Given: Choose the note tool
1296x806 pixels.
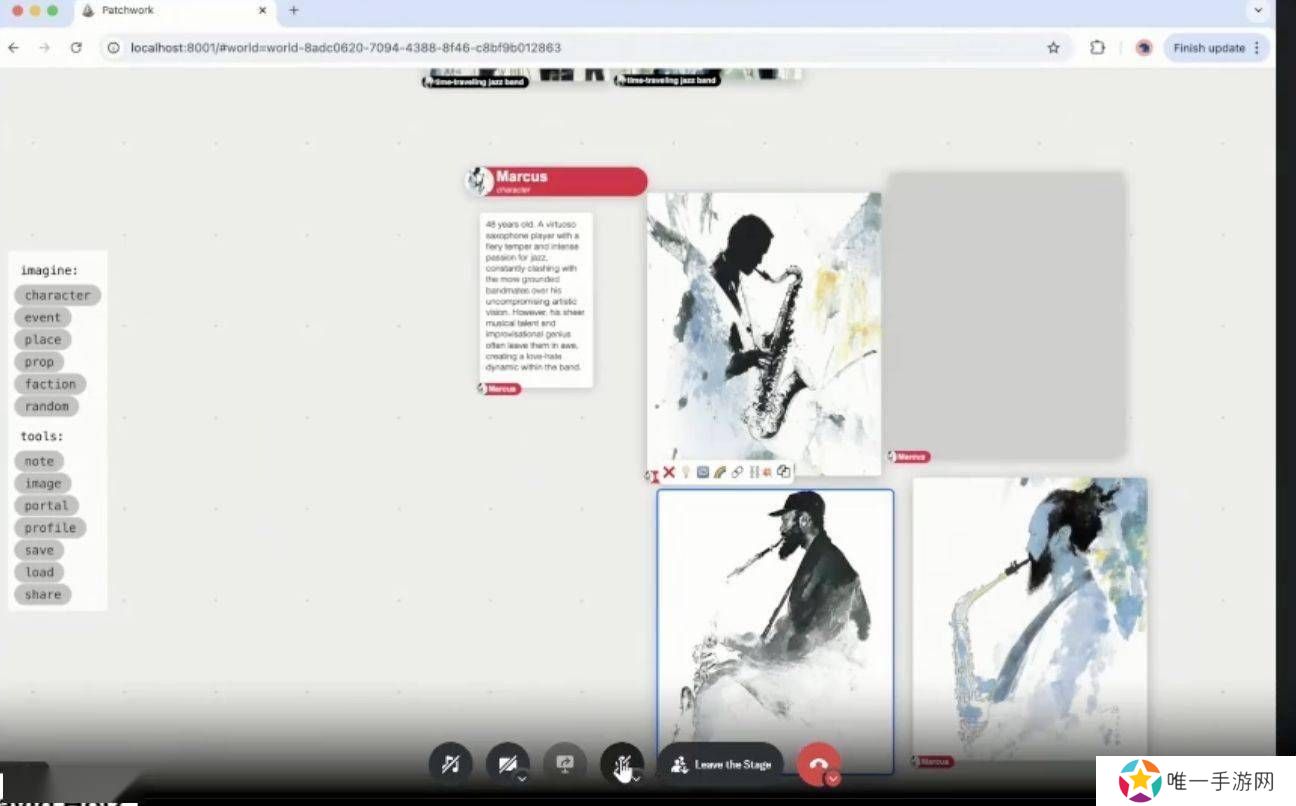Looking at the screenshot, I should pos(39,461).
